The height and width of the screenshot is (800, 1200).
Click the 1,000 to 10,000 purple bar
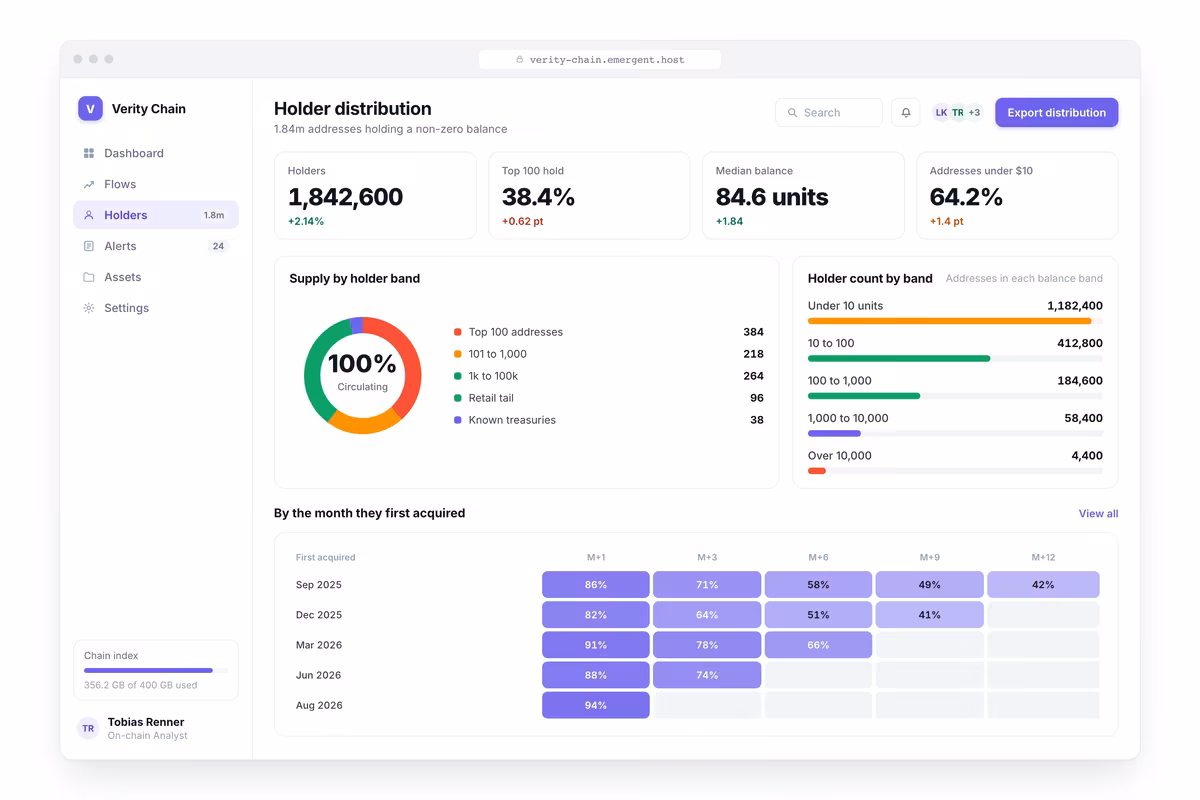pyautogui.click(x=834, y=433)
